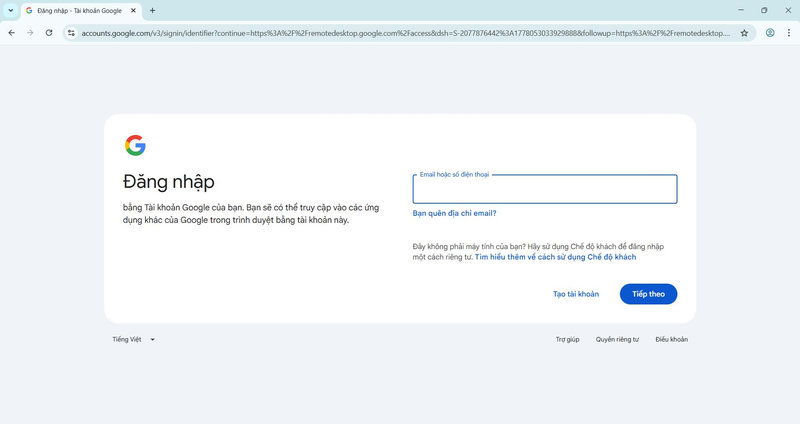This screenshot has width=800, height=424.
Task: Click the browser back arrow
Action: coord(12,33)
